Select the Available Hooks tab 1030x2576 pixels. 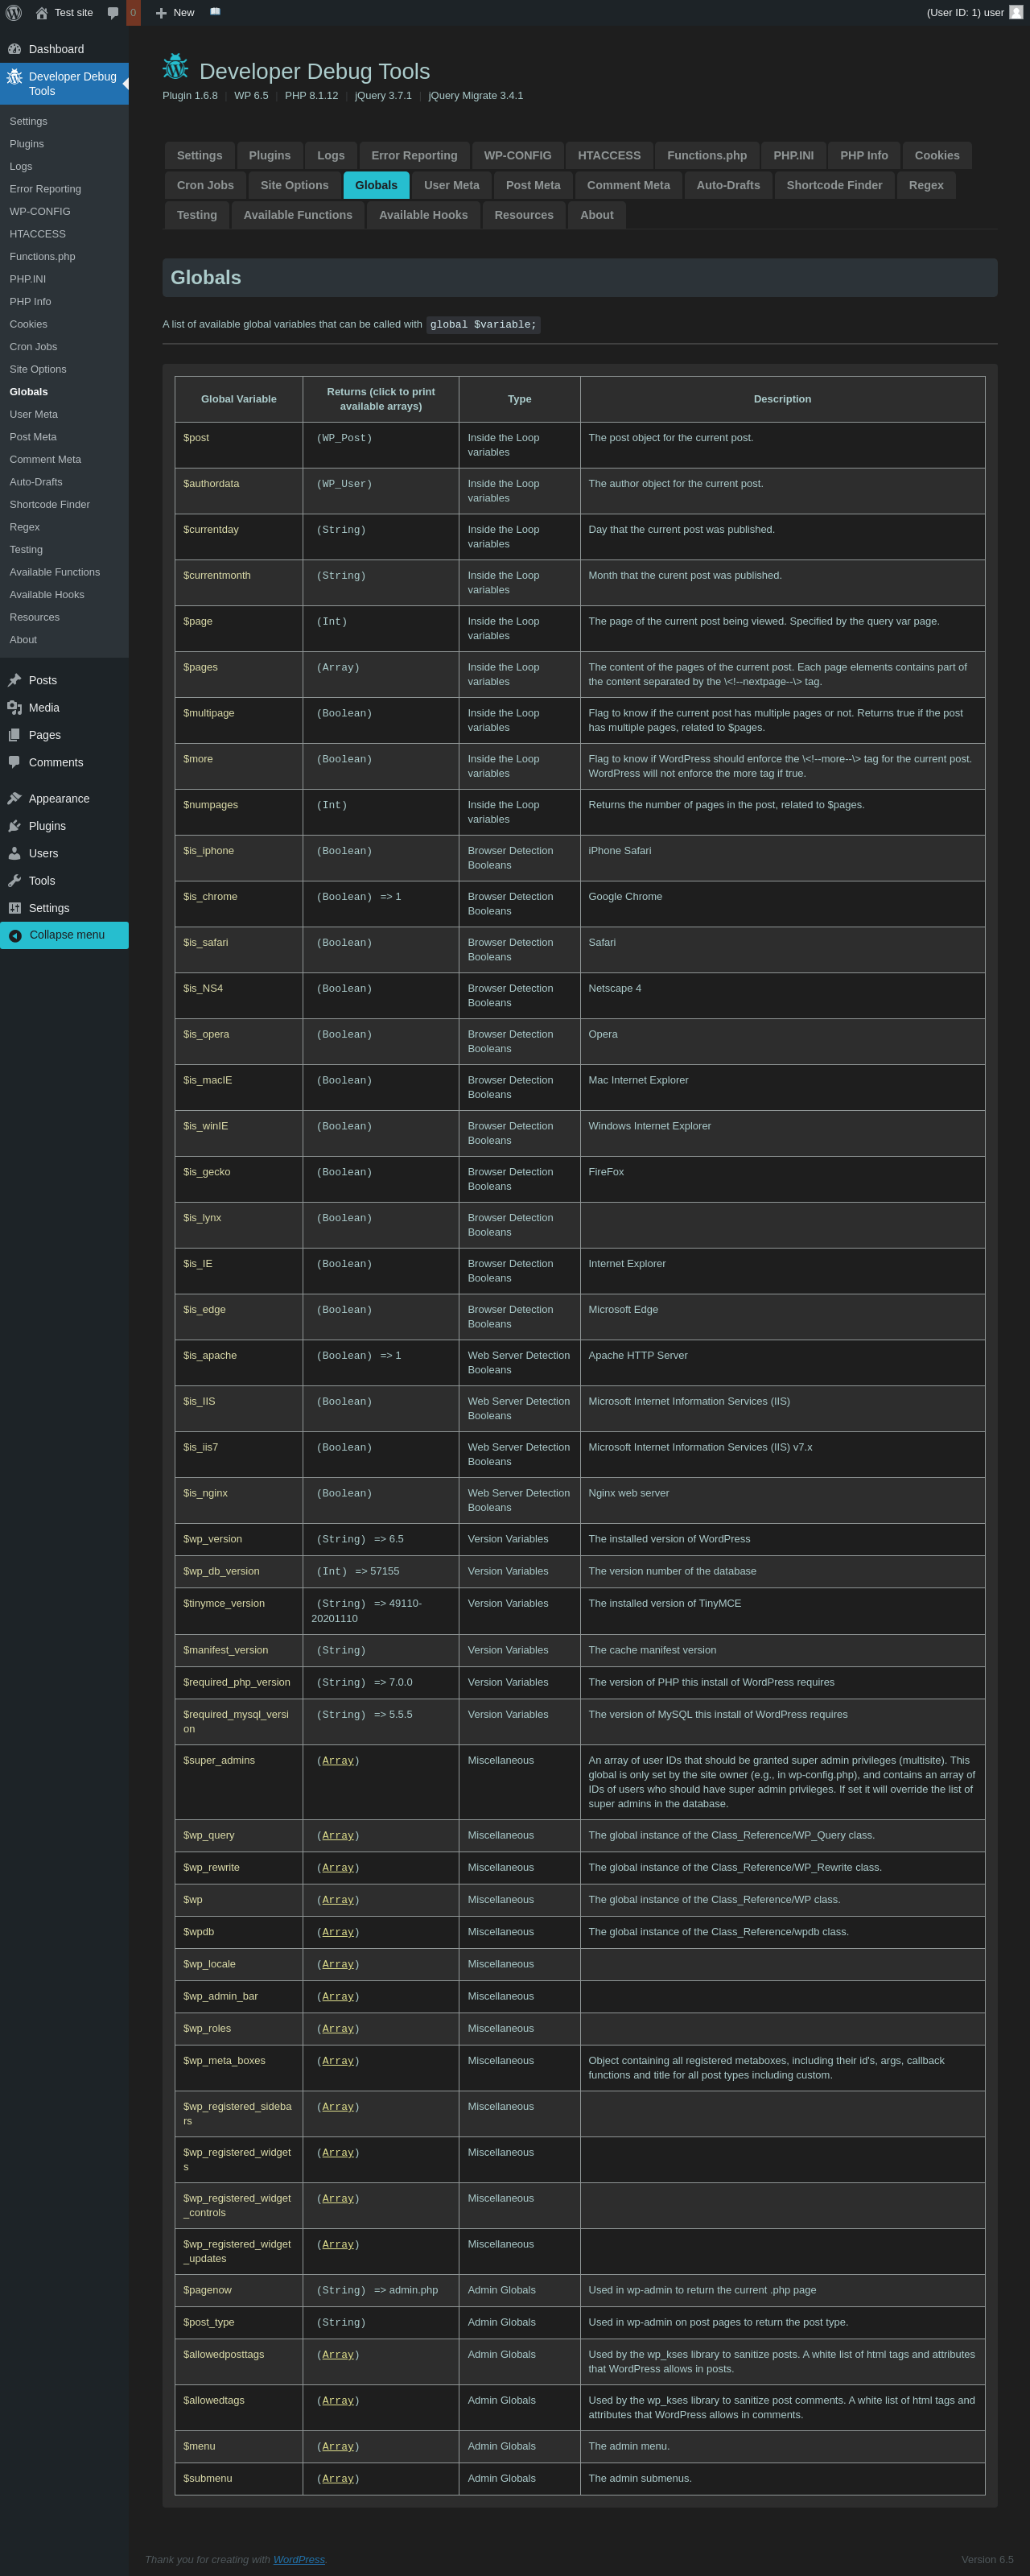click(423, 215)
